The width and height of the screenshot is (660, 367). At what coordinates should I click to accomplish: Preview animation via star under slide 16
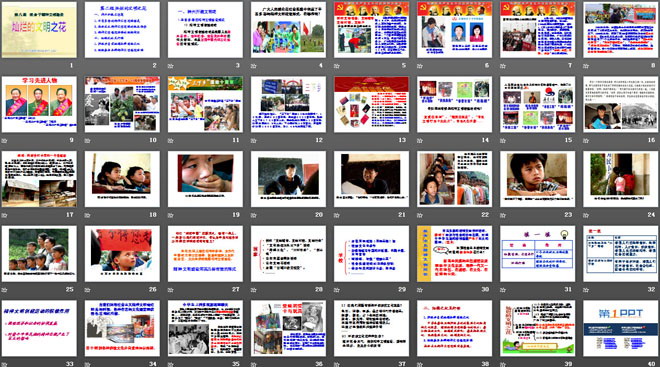tap(586, 140)
